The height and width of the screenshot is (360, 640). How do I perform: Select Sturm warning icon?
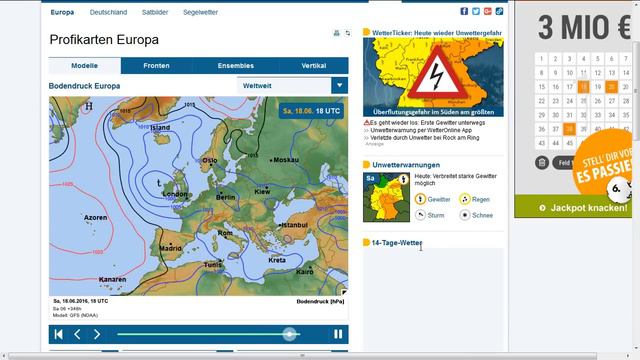(x=420, y=215)
